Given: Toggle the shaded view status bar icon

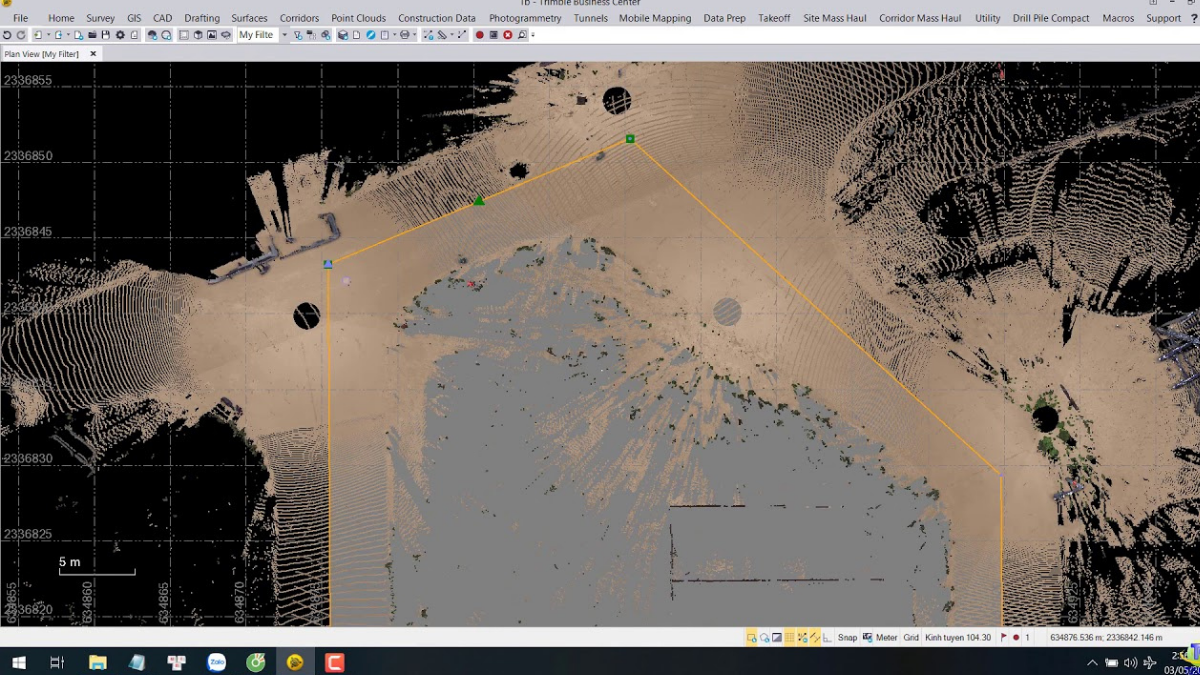Looking at the screenshot, I should [x=777, y=637].
